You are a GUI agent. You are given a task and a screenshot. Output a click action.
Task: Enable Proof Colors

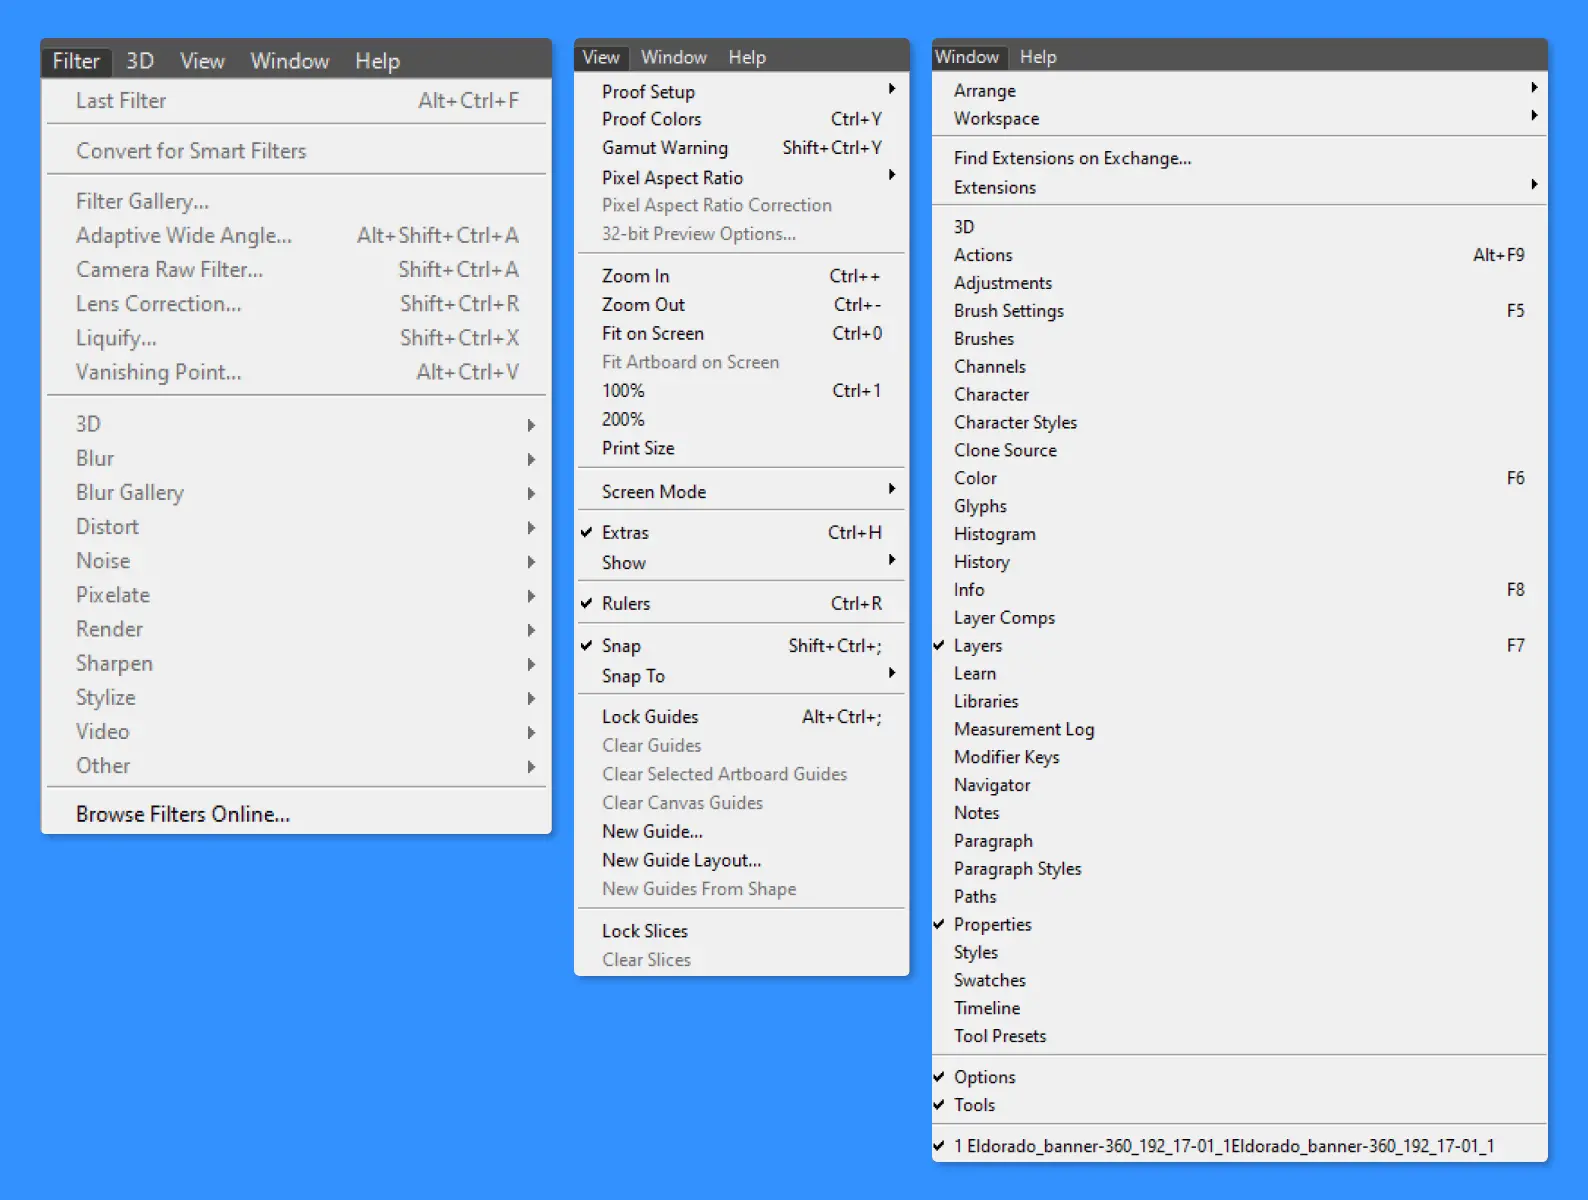click(x=741, y=119)
